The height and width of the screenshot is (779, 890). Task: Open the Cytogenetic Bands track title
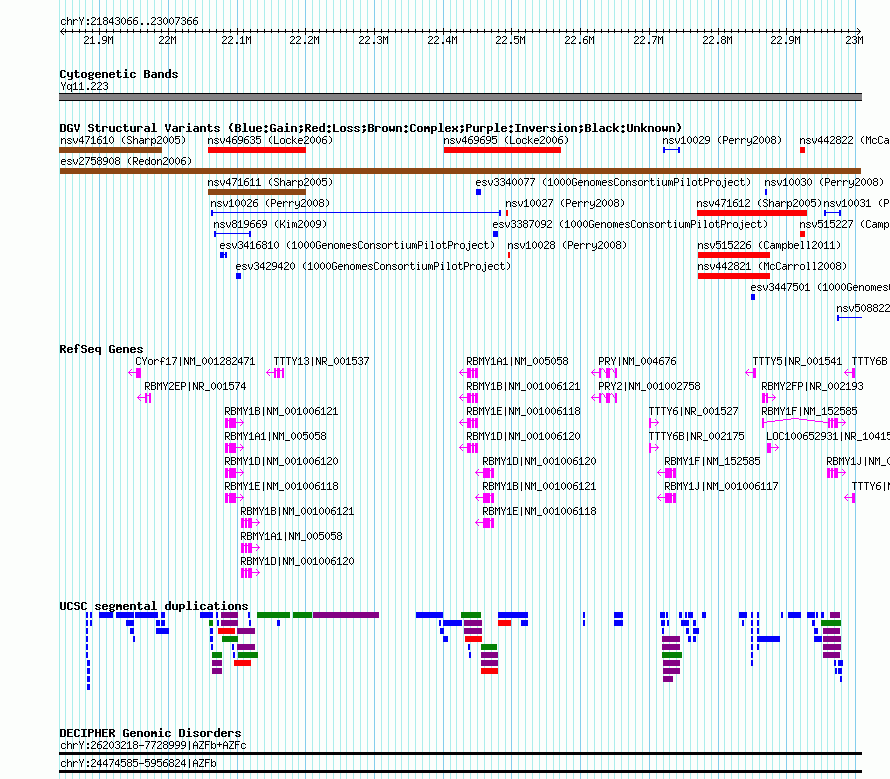tap(119, 74)
